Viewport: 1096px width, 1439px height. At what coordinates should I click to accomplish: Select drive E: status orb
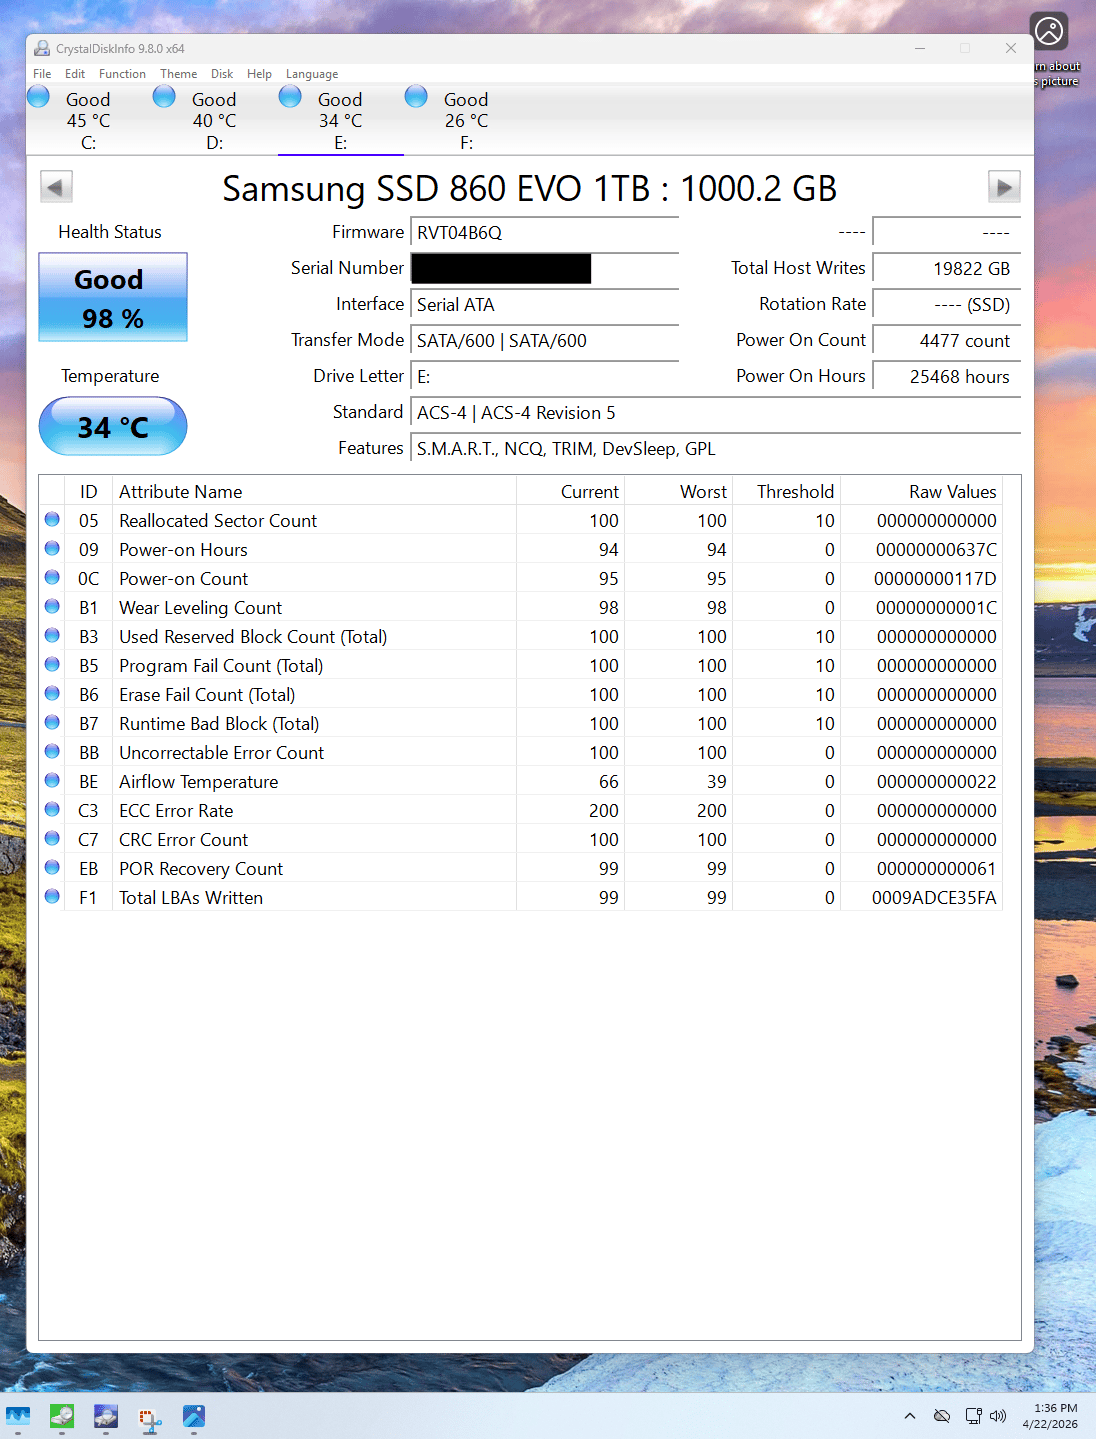click(x=290, y=97)
